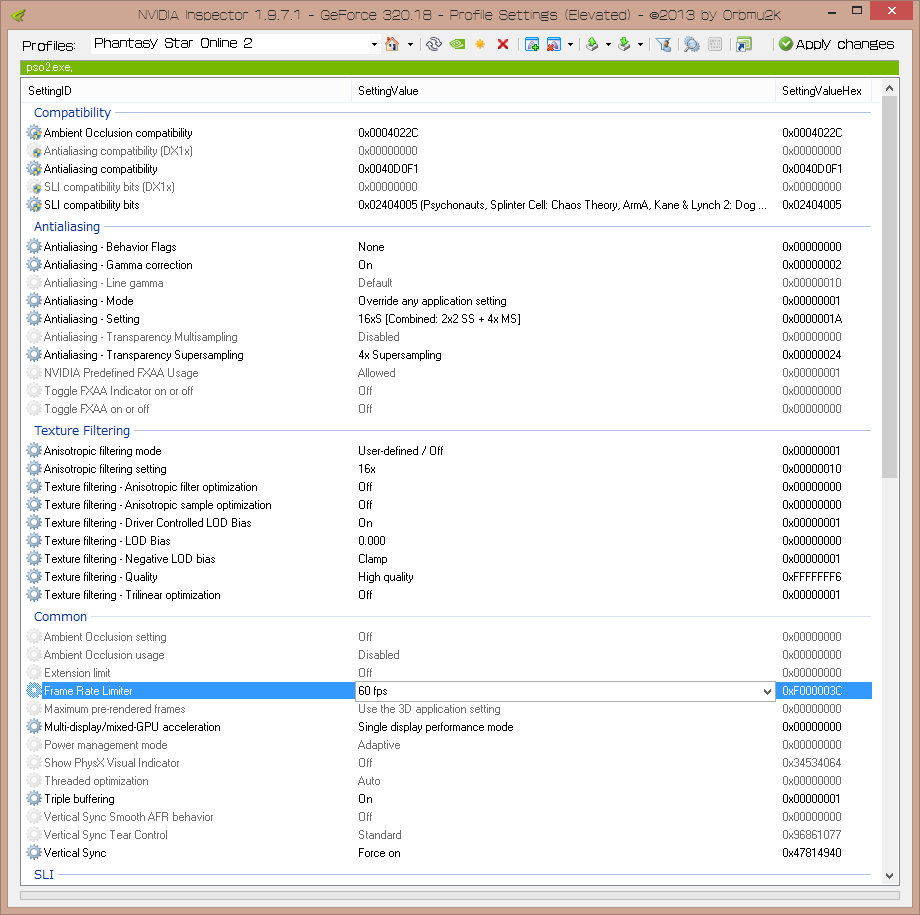Screen dimensions: 920x915
Task: Toggle the user-modified profiles filter funnel icon
Action: coord(664,44)
